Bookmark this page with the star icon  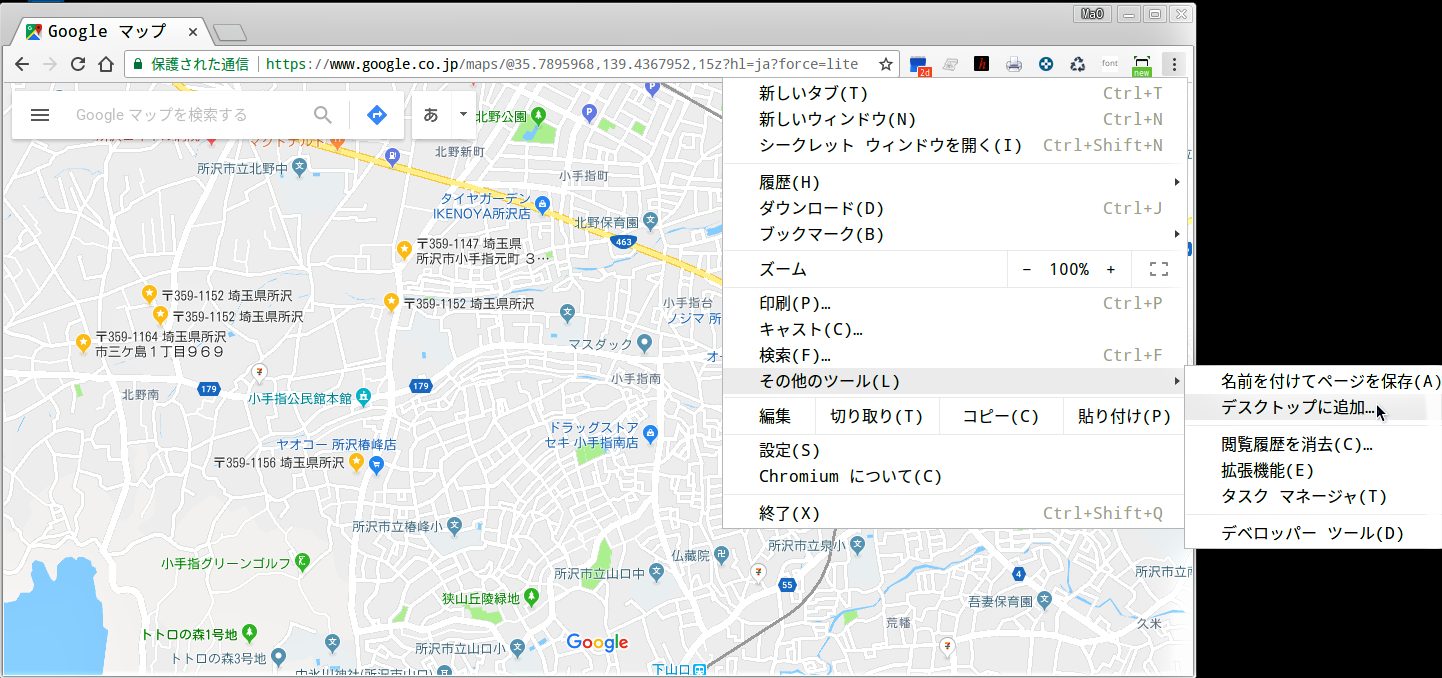click(885, 64)
